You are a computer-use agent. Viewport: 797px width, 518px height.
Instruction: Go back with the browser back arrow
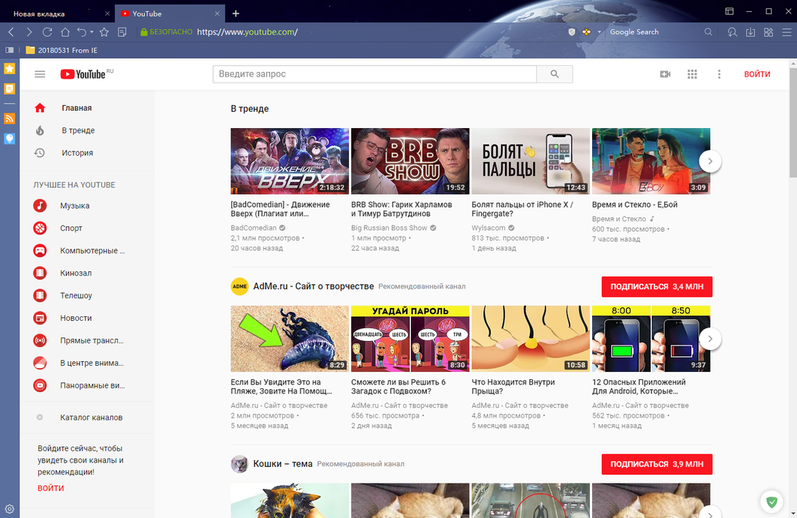point(11,32)
